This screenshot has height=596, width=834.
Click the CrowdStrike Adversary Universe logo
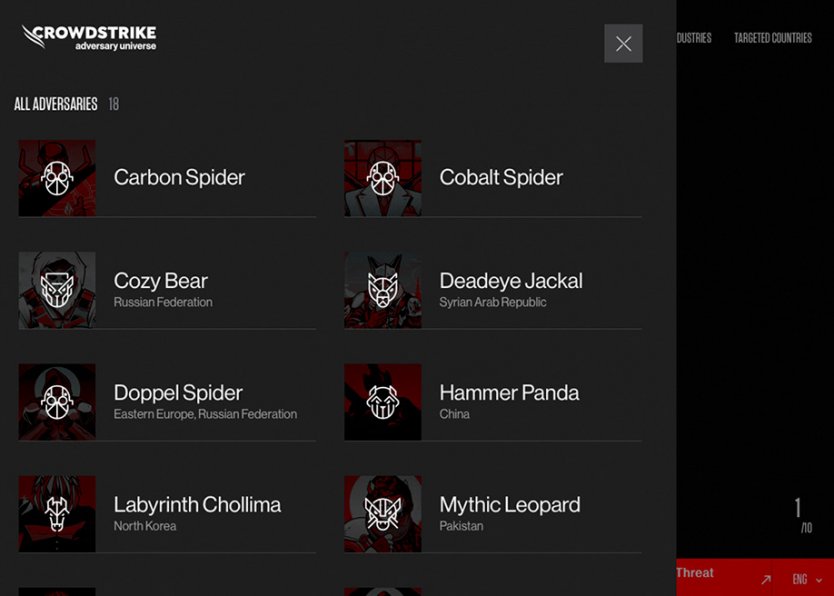click(x=91, y=38)
